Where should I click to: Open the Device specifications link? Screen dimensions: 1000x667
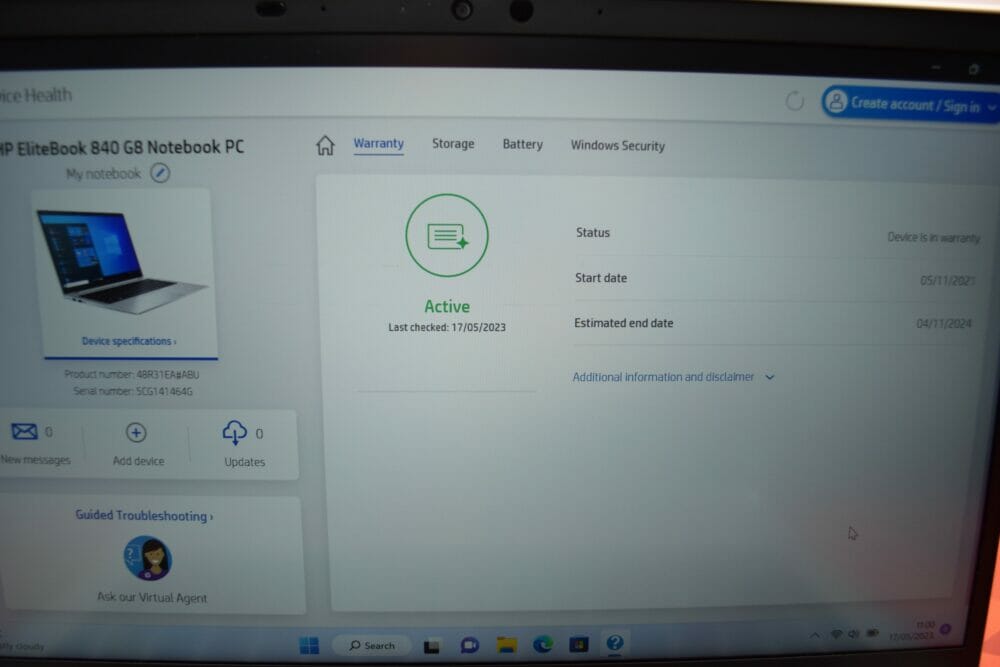[x=129, y=341]
